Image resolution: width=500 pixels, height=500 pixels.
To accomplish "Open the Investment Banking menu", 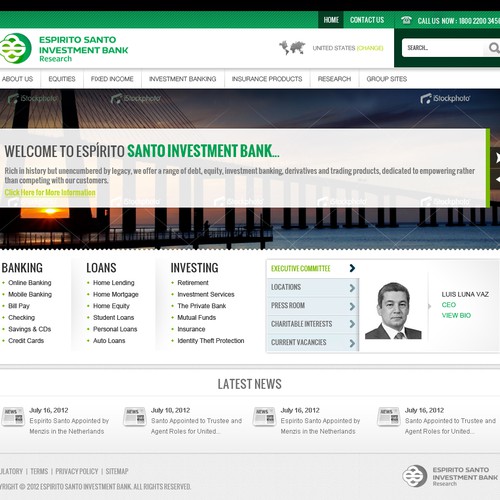I will point(182,79).
